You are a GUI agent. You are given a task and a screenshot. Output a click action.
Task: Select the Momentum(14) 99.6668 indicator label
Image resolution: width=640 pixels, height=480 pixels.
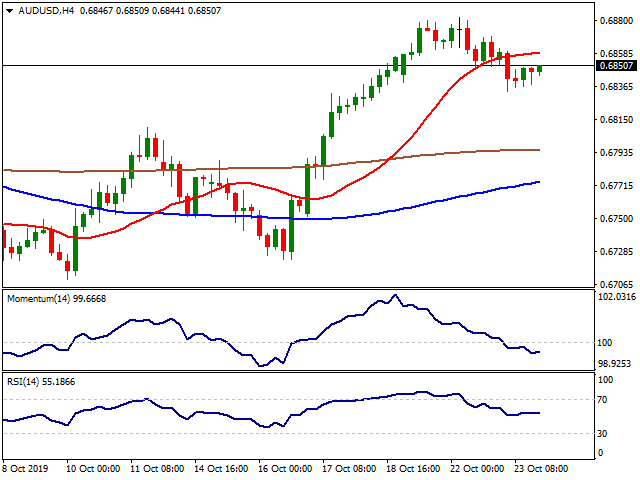[57, 299]
